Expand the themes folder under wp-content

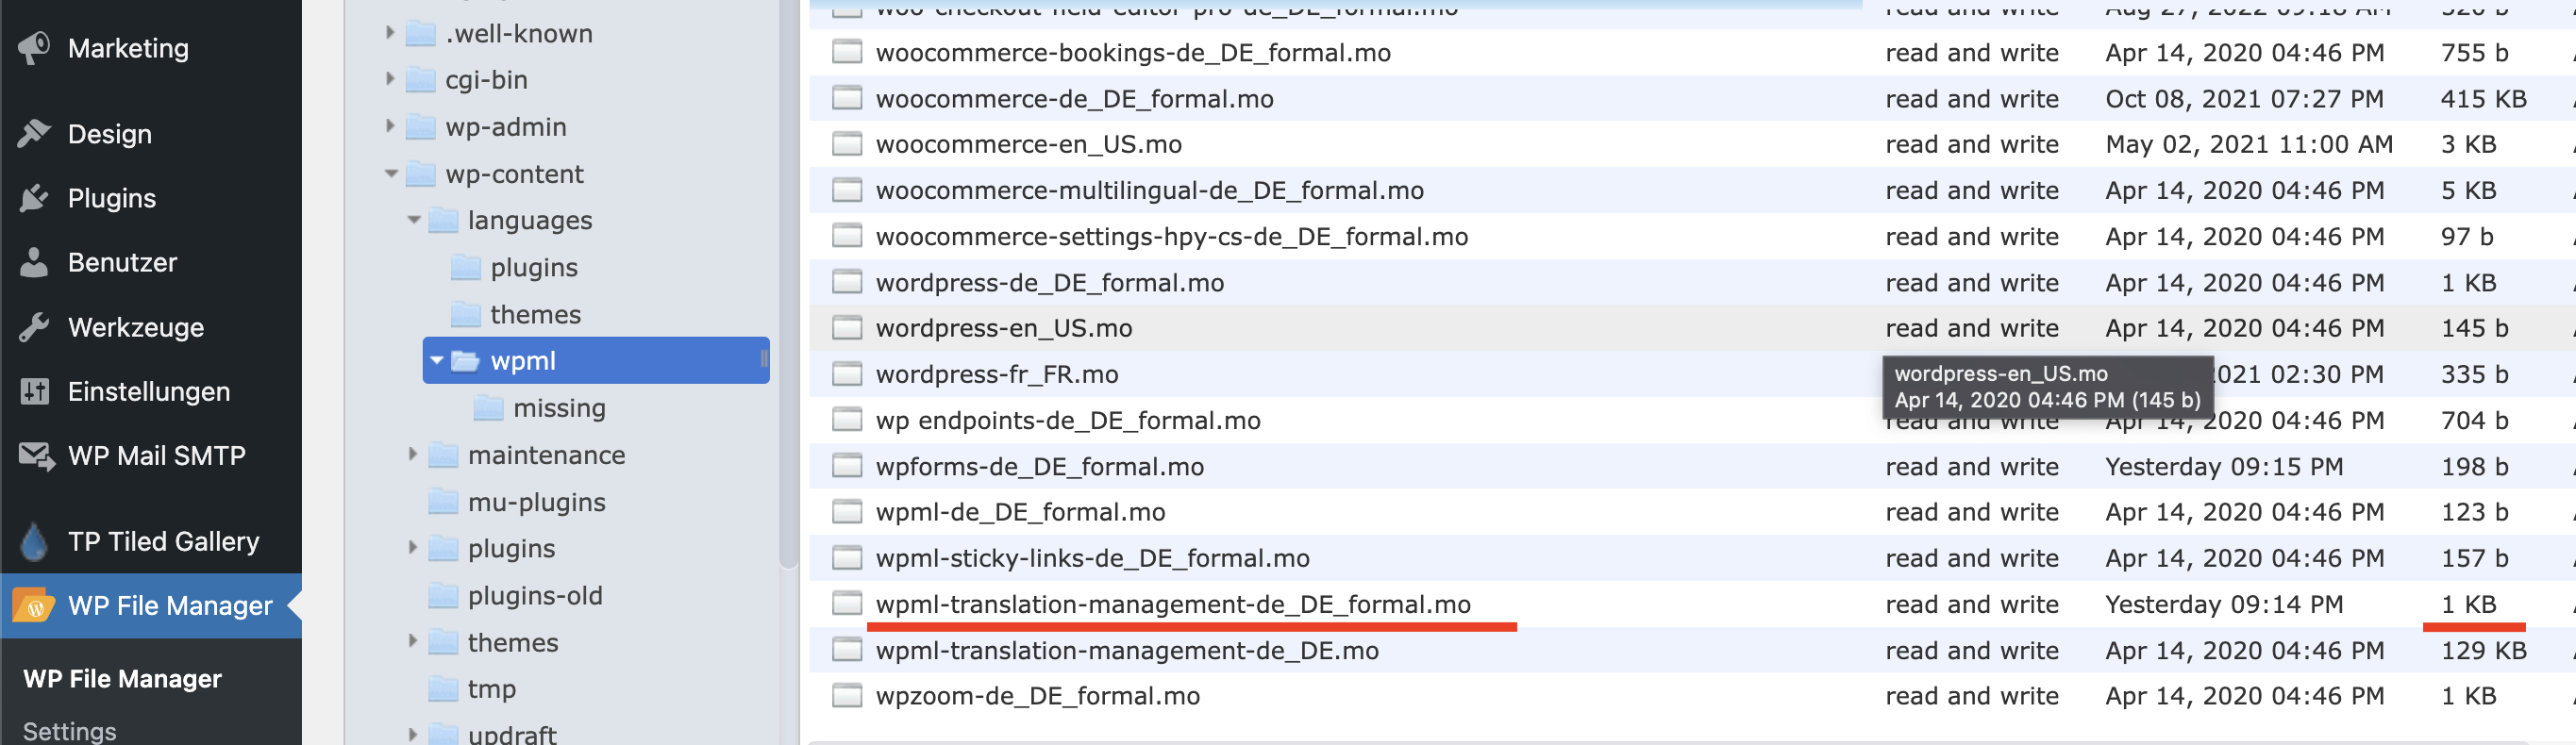[x=413, y=641]
